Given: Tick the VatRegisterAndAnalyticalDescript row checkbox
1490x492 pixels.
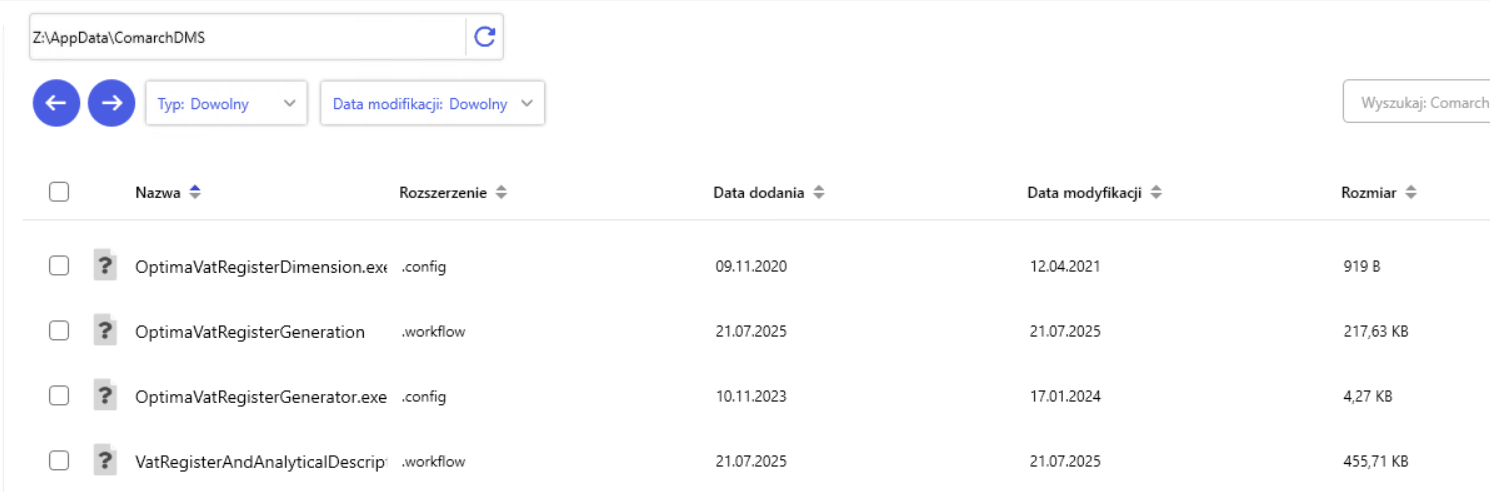Looking at the screenshot, I should coord(59,461).
